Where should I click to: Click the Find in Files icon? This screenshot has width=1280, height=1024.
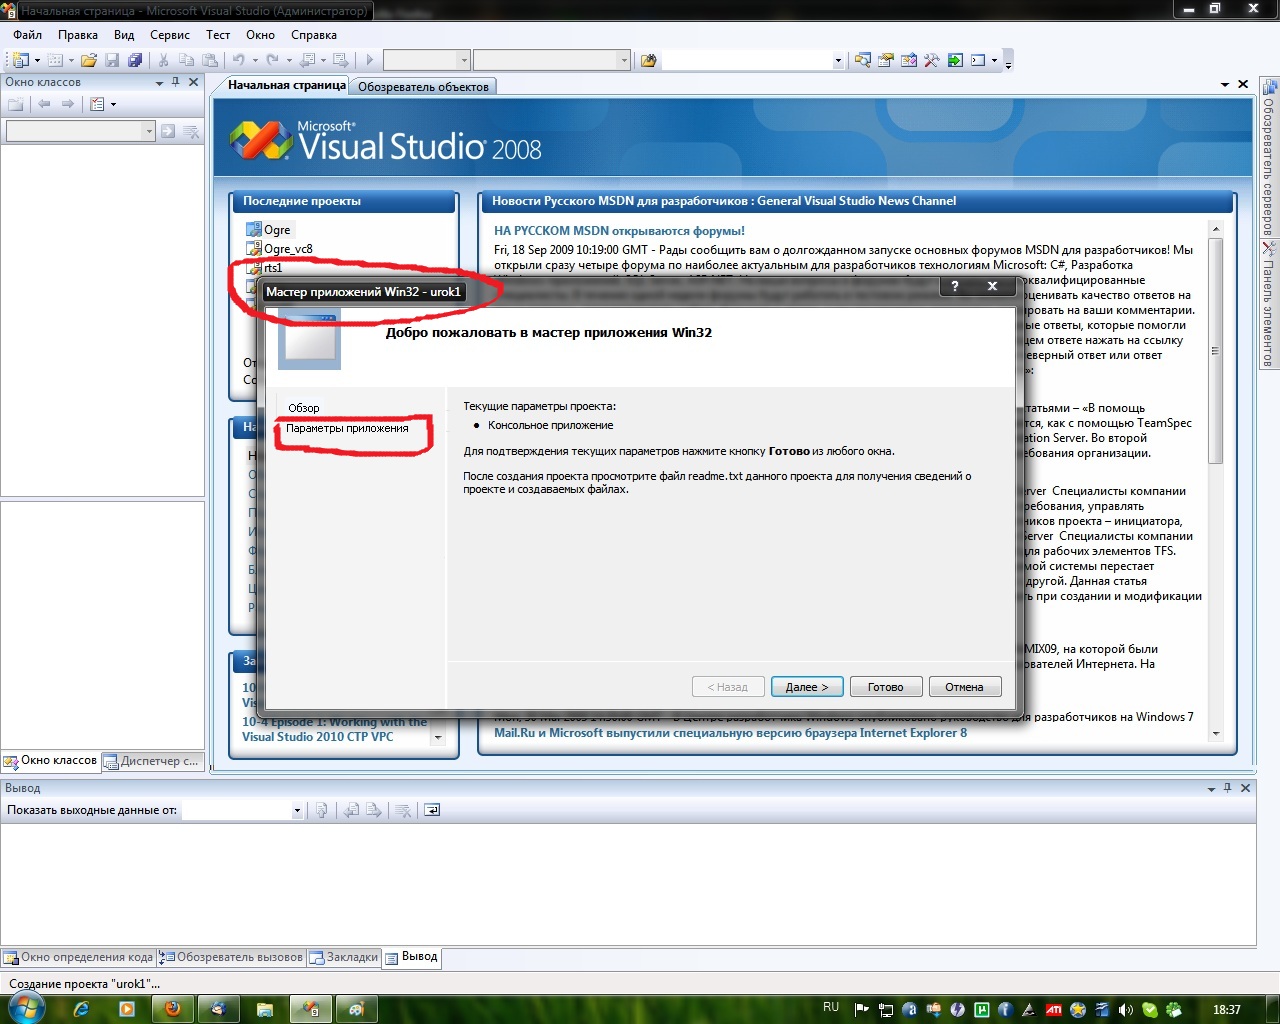click(649, 60)
